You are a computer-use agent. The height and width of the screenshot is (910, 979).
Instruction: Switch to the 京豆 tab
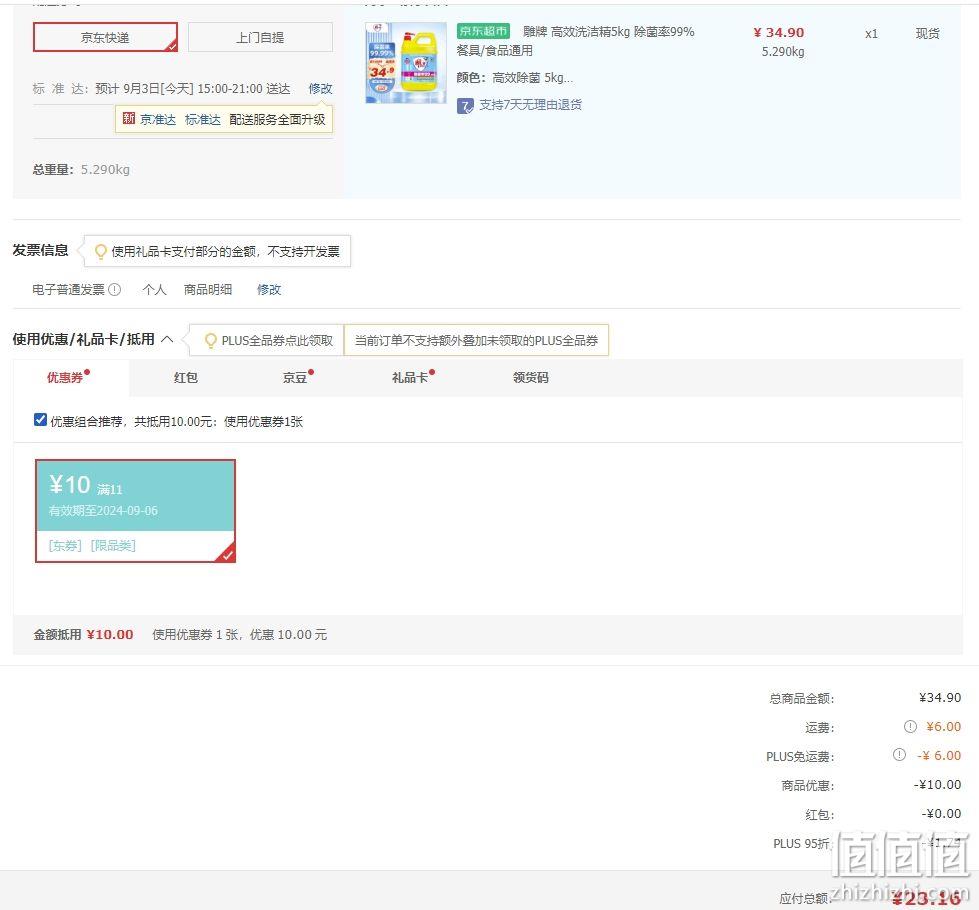(295, 377)
